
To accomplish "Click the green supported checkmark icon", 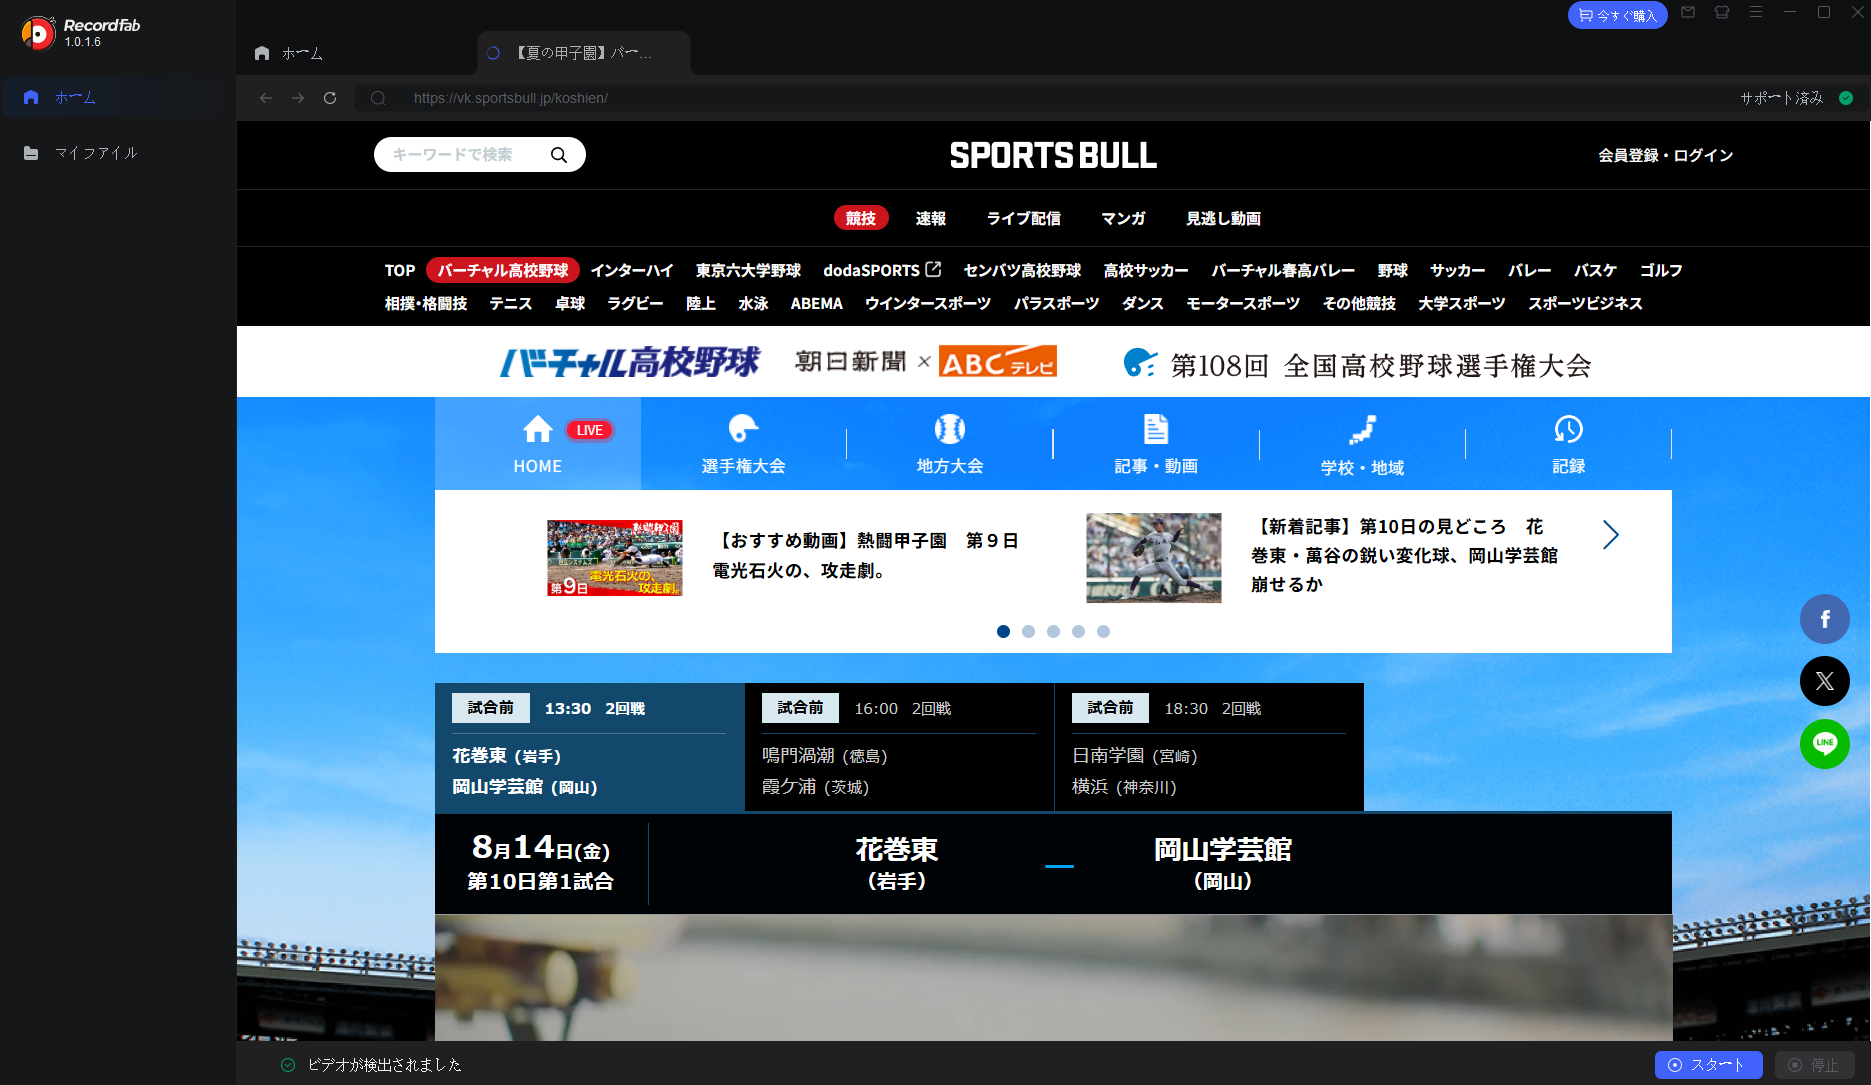I will (x=1846, y=98).
